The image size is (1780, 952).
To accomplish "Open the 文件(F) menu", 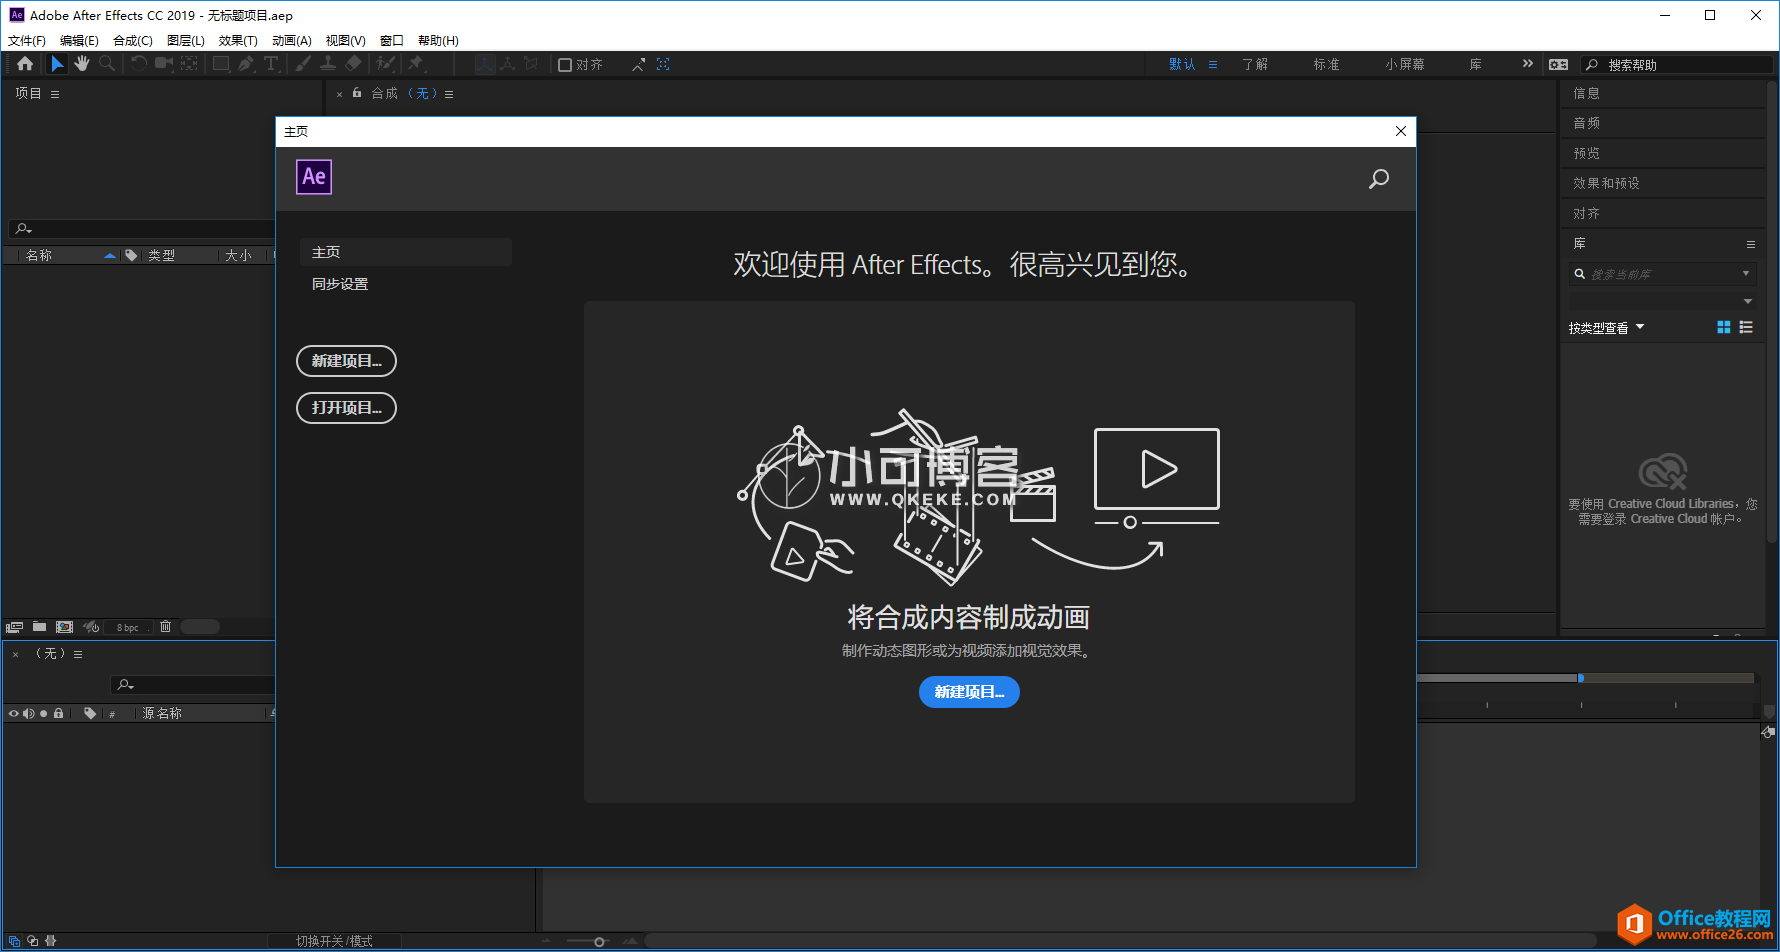I will [x=27, y=40].
